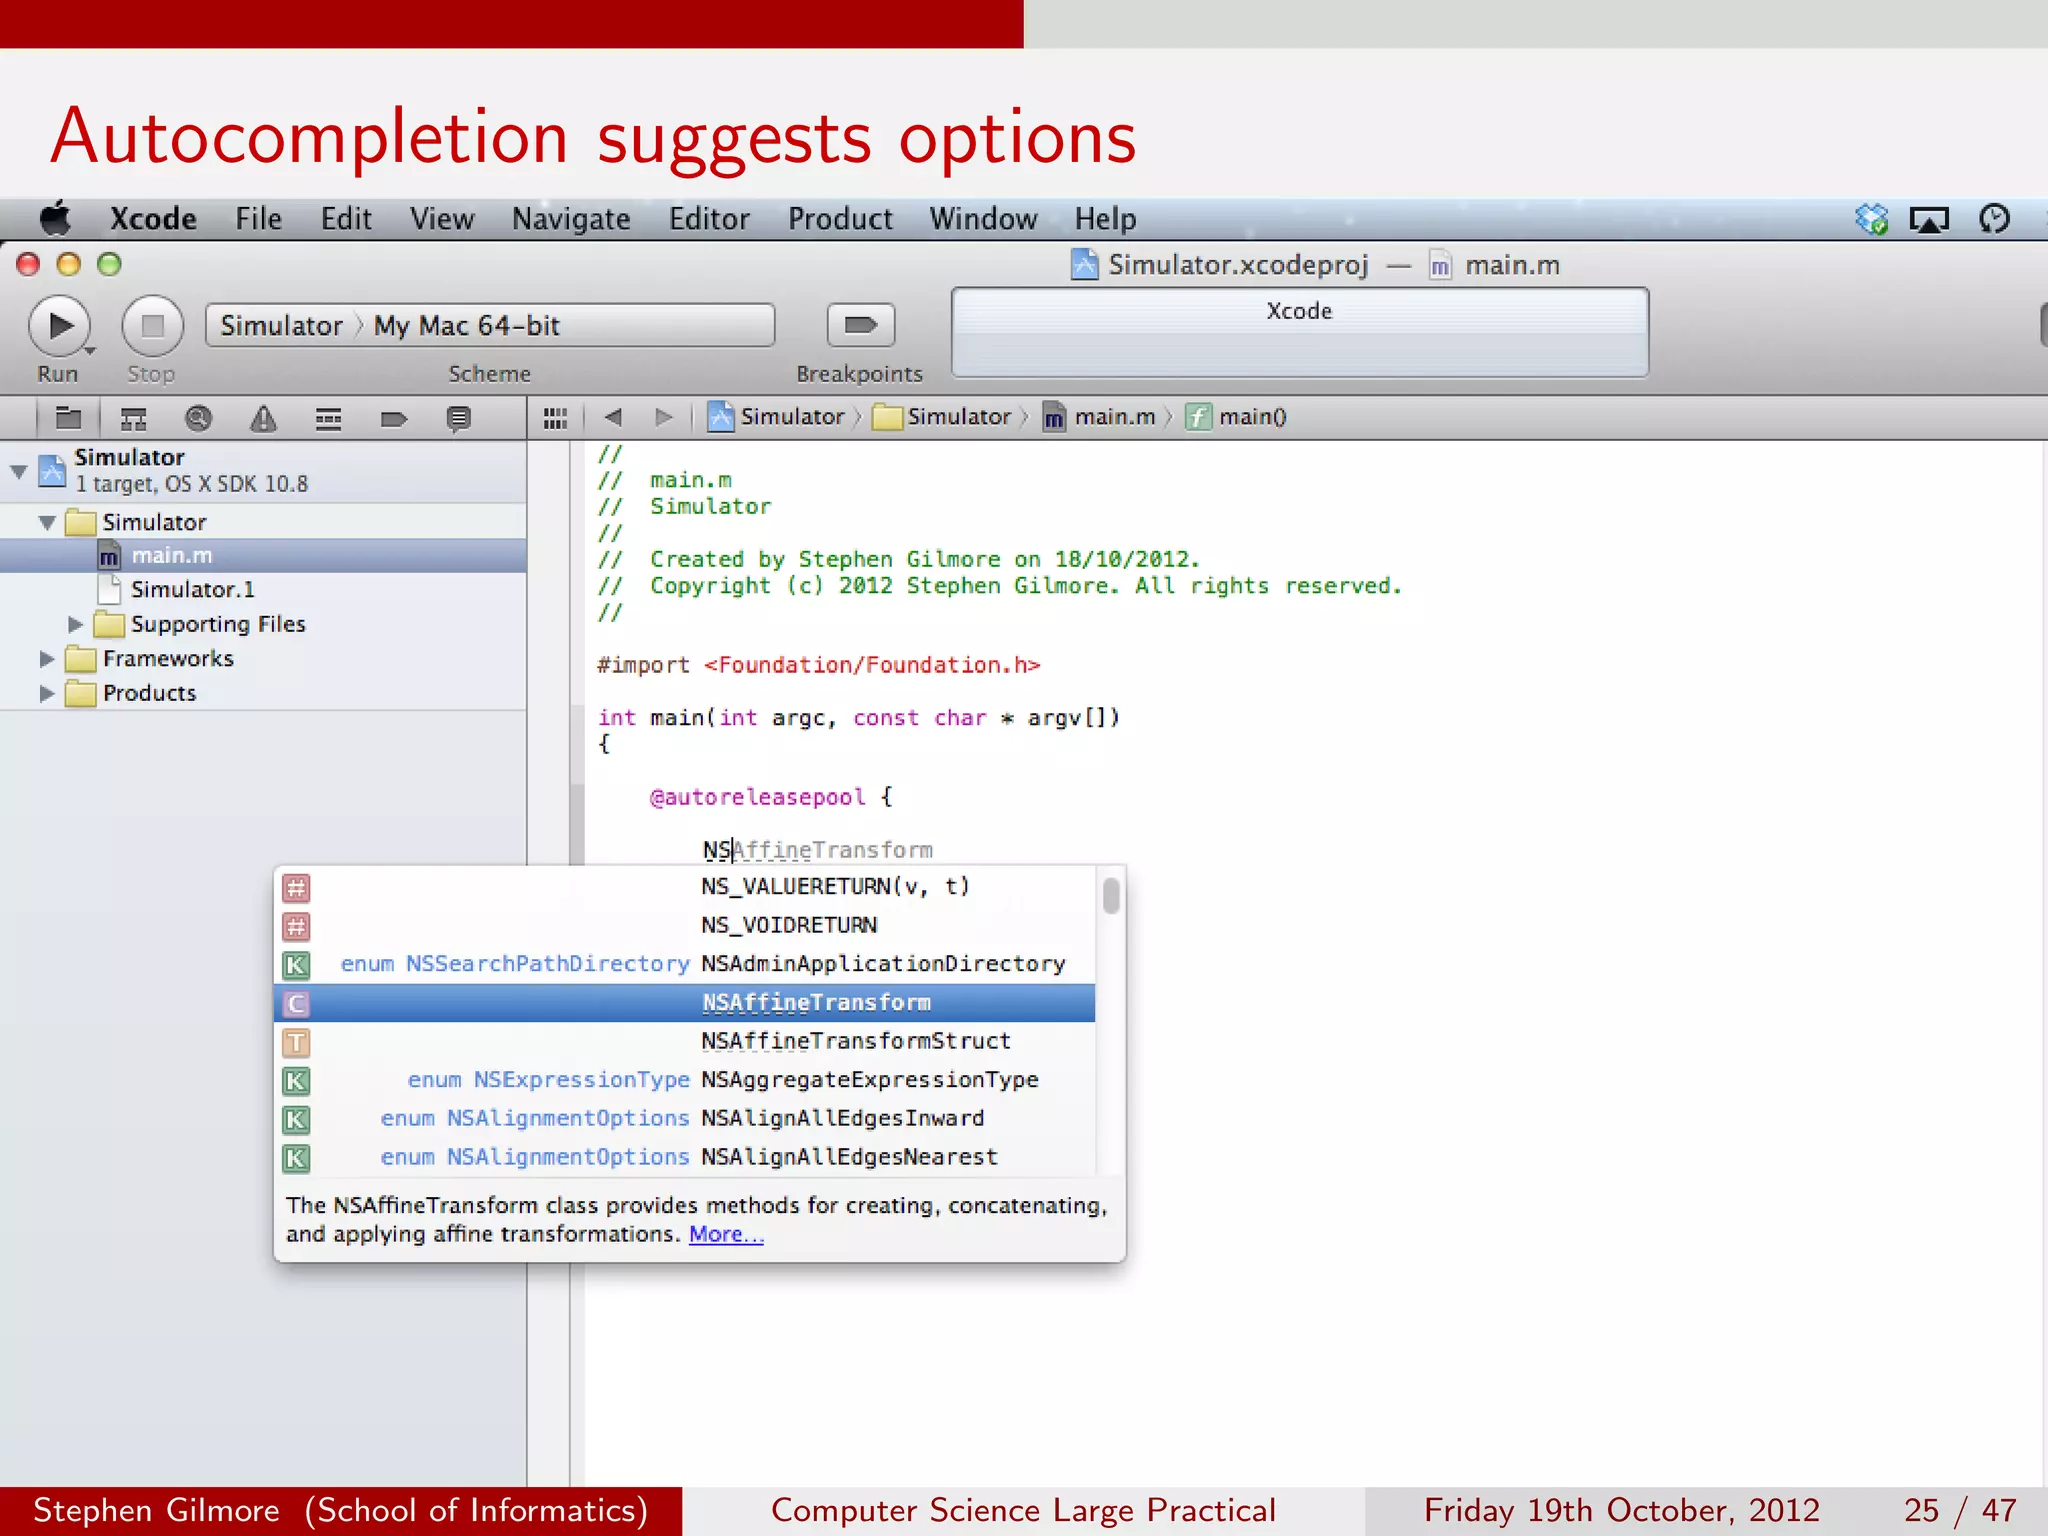Open the Issue navigator warning icon

263,418
